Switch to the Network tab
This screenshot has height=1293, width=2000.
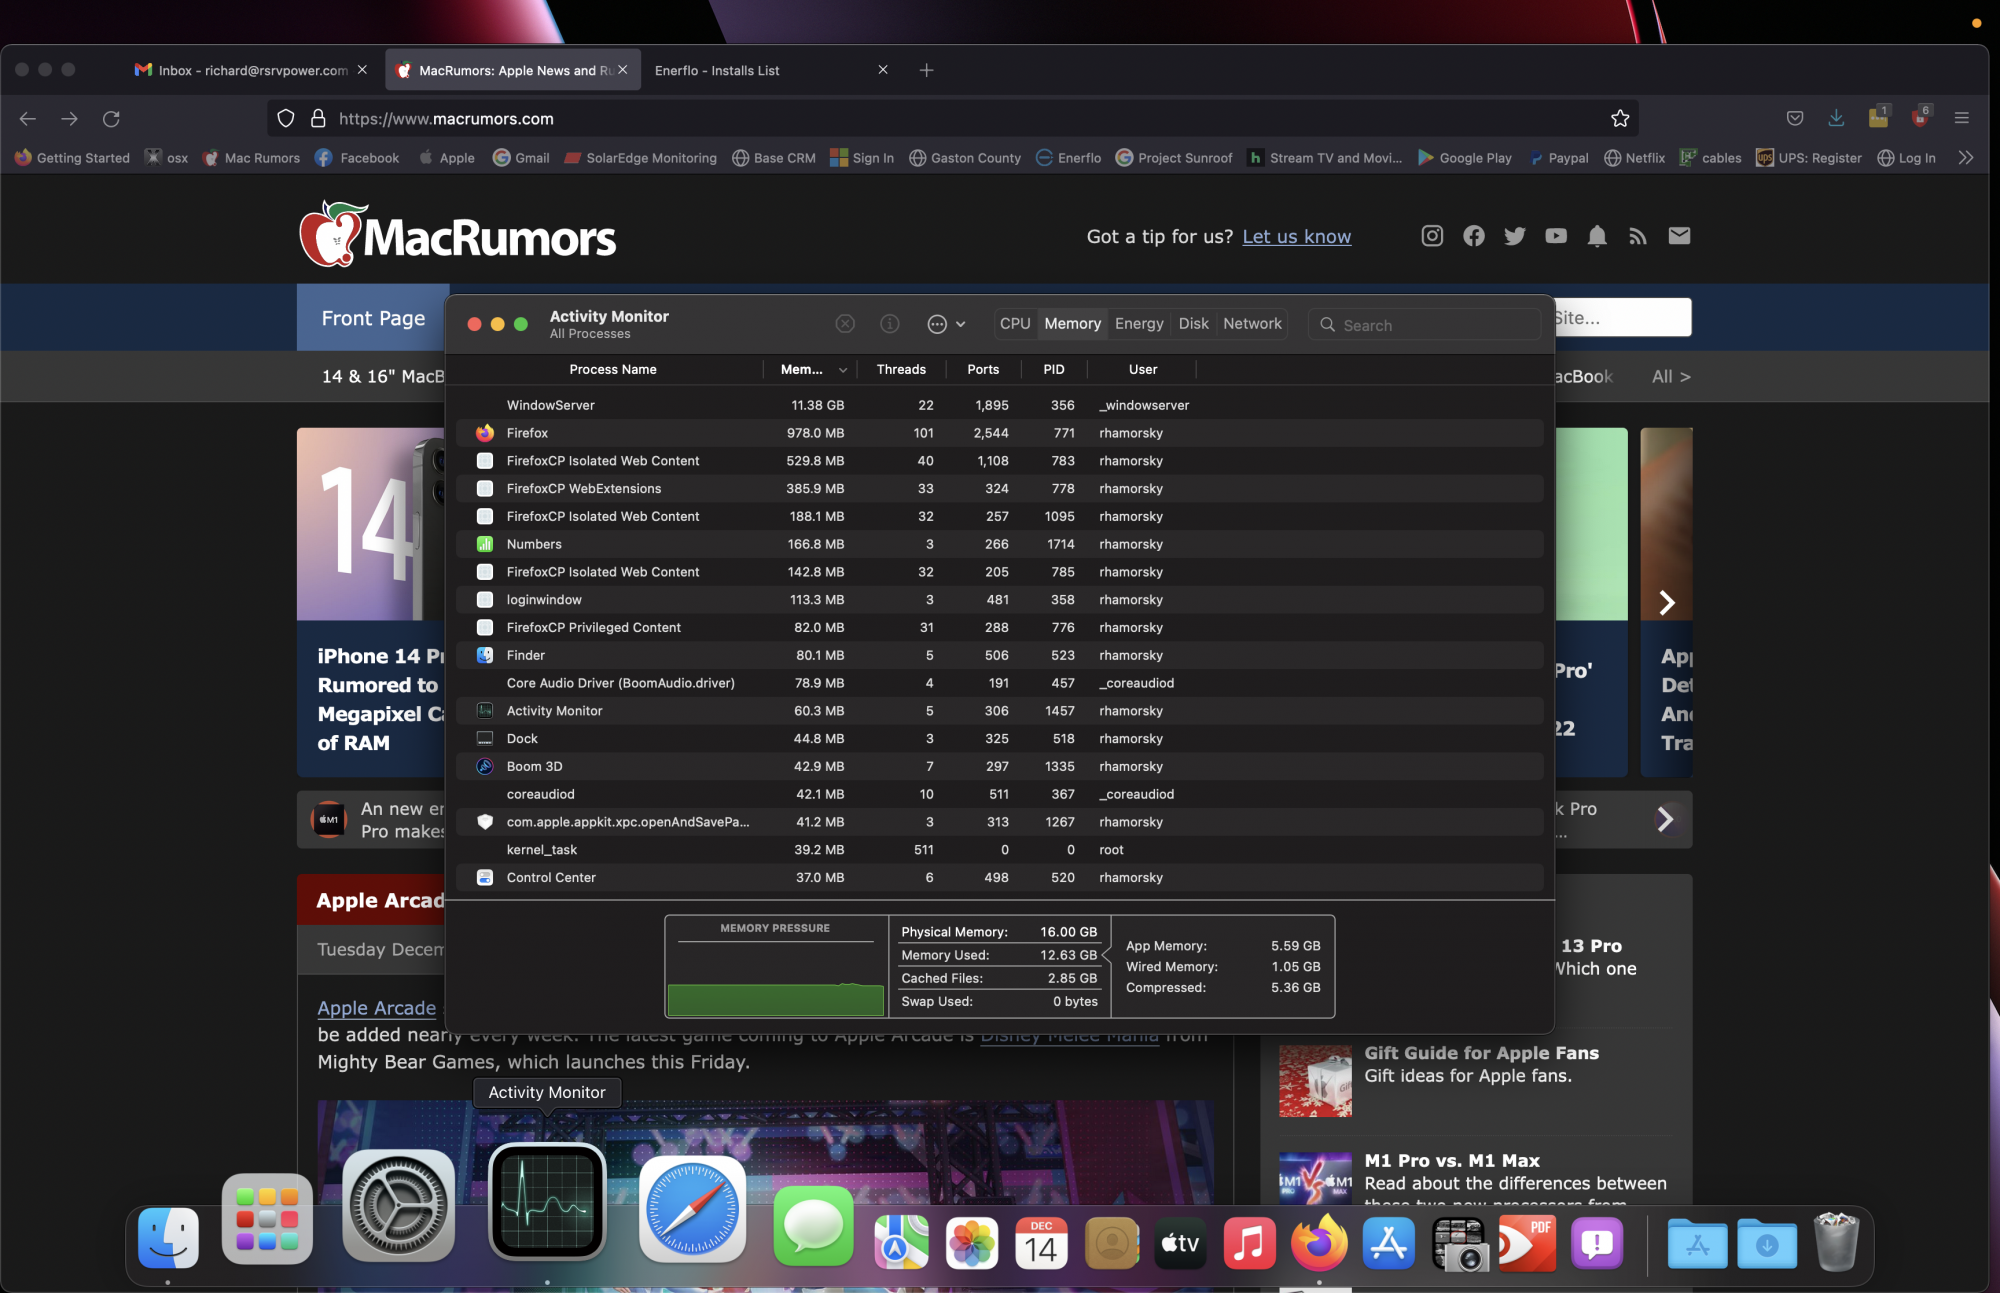[1251, 324]
